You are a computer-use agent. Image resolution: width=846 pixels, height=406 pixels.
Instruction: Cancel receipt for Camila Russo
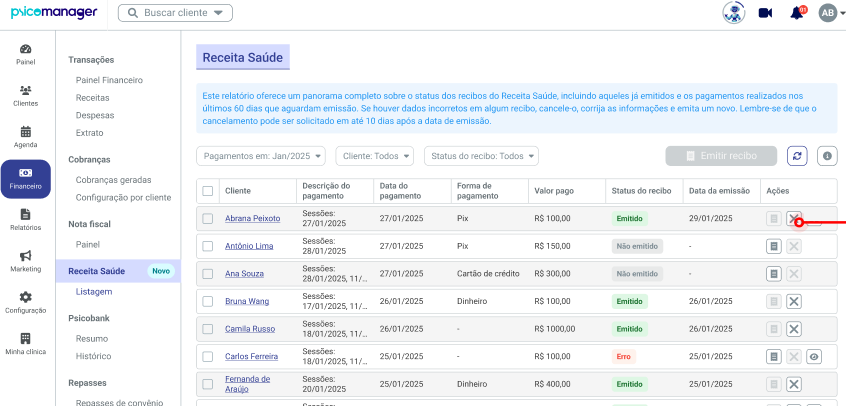(x=793, y=329)
